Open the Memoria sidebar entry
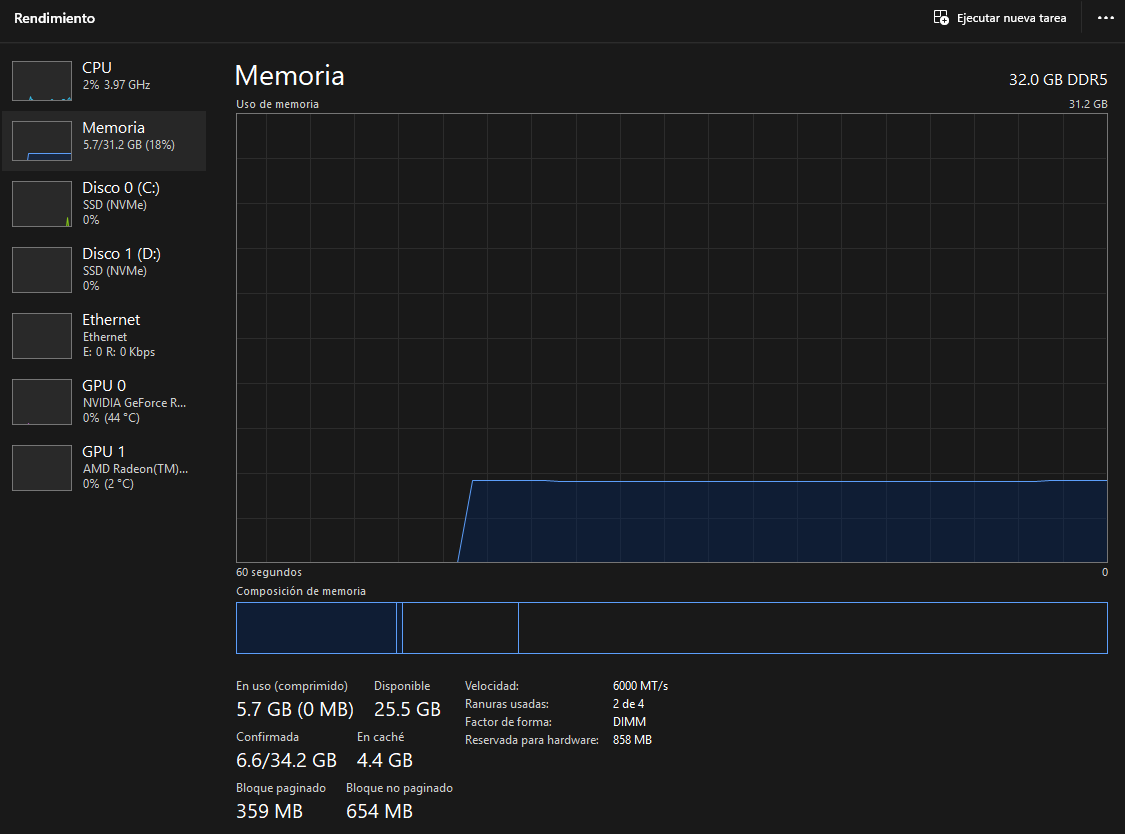Screen dimensions: 1125x834 tap(104, 141)
